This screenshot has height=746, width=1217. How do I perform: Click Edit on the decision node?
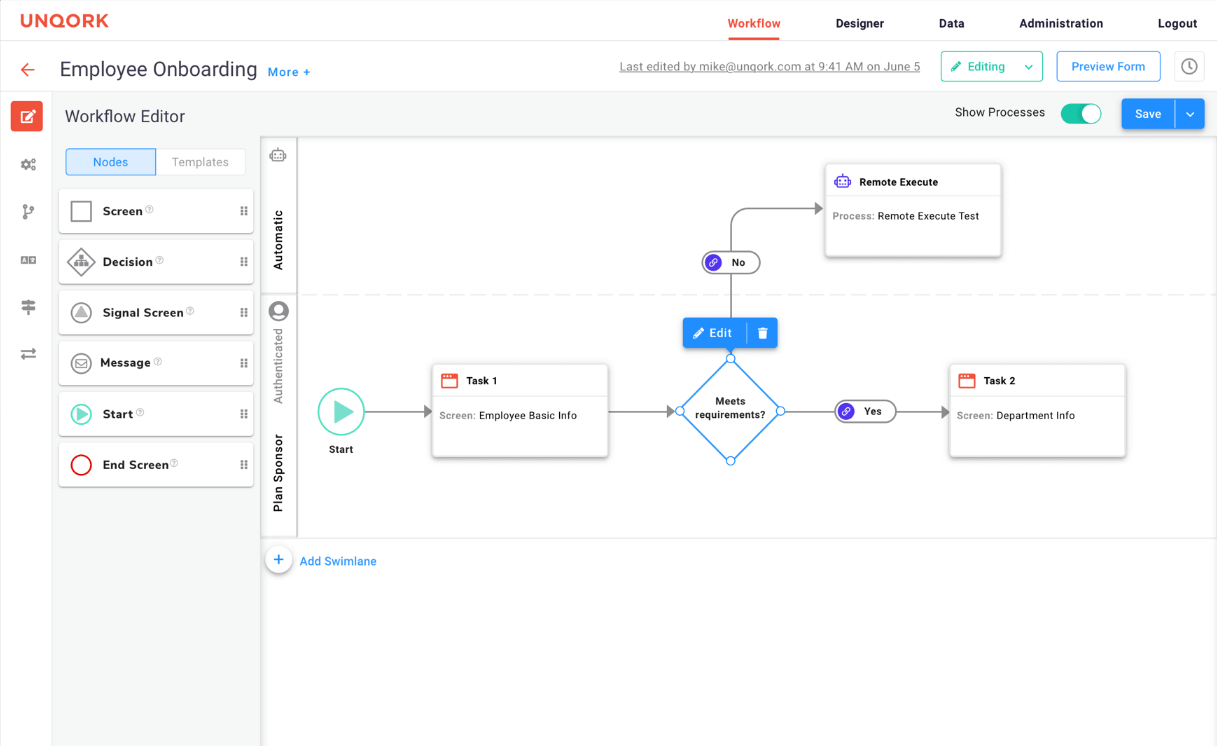pyautogui.click(x=714, y=333)
